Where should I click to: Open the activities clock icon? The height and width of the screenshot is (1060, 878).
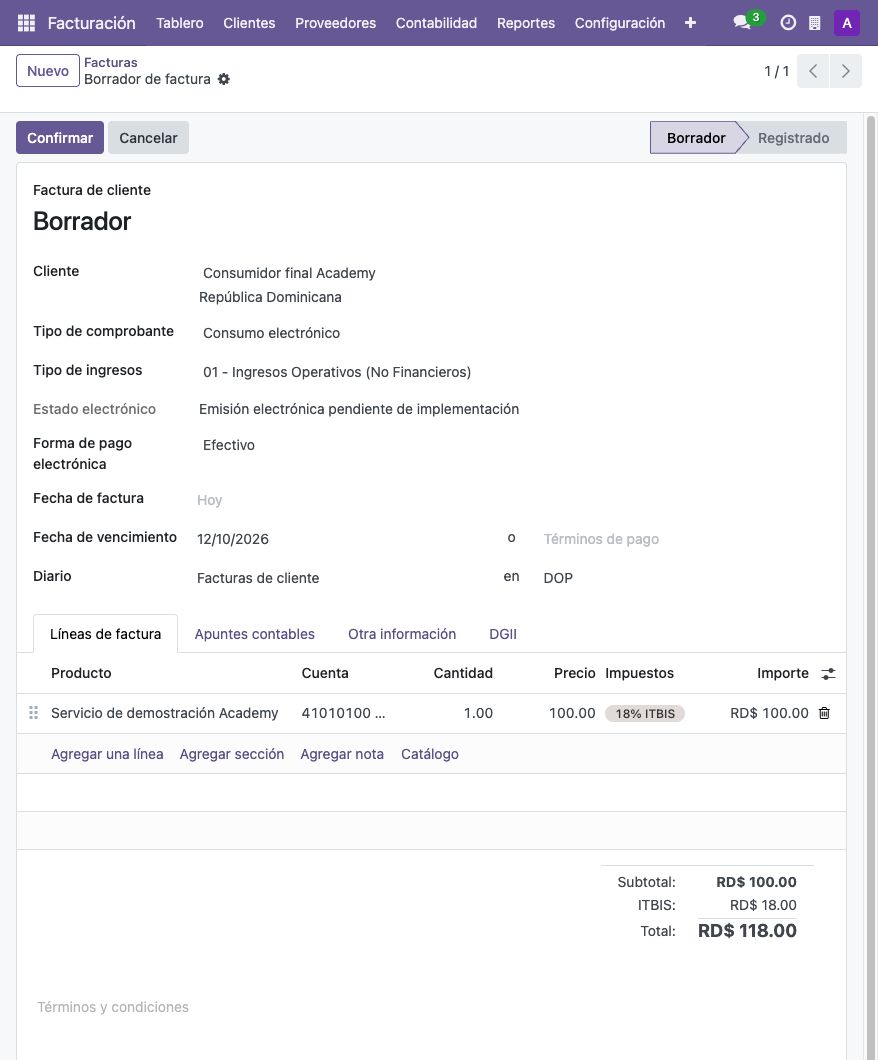click(x=788, y=23)
